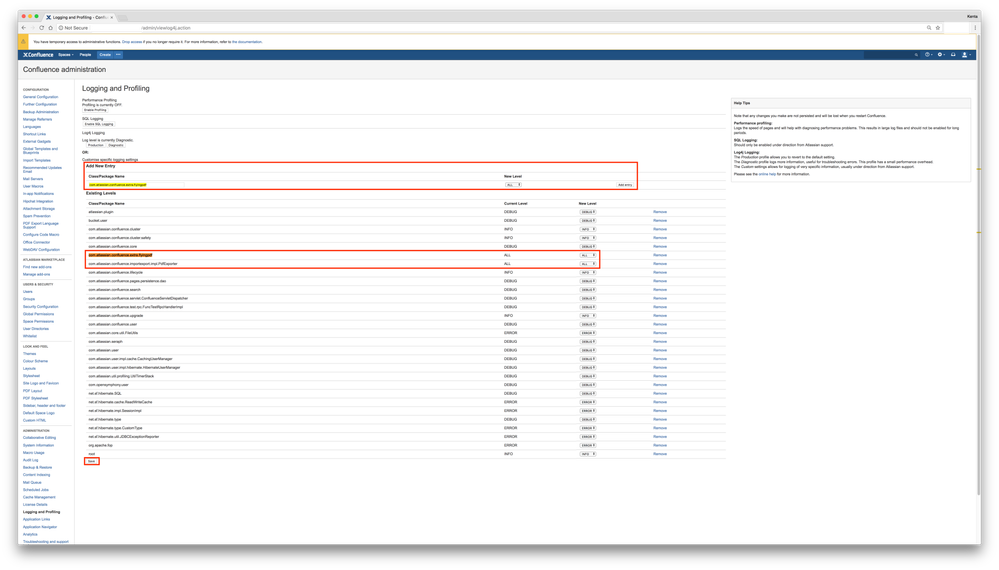Open level dropdown for root row
999x570 pixels.
pyautogui.click(x=587, y=454)
